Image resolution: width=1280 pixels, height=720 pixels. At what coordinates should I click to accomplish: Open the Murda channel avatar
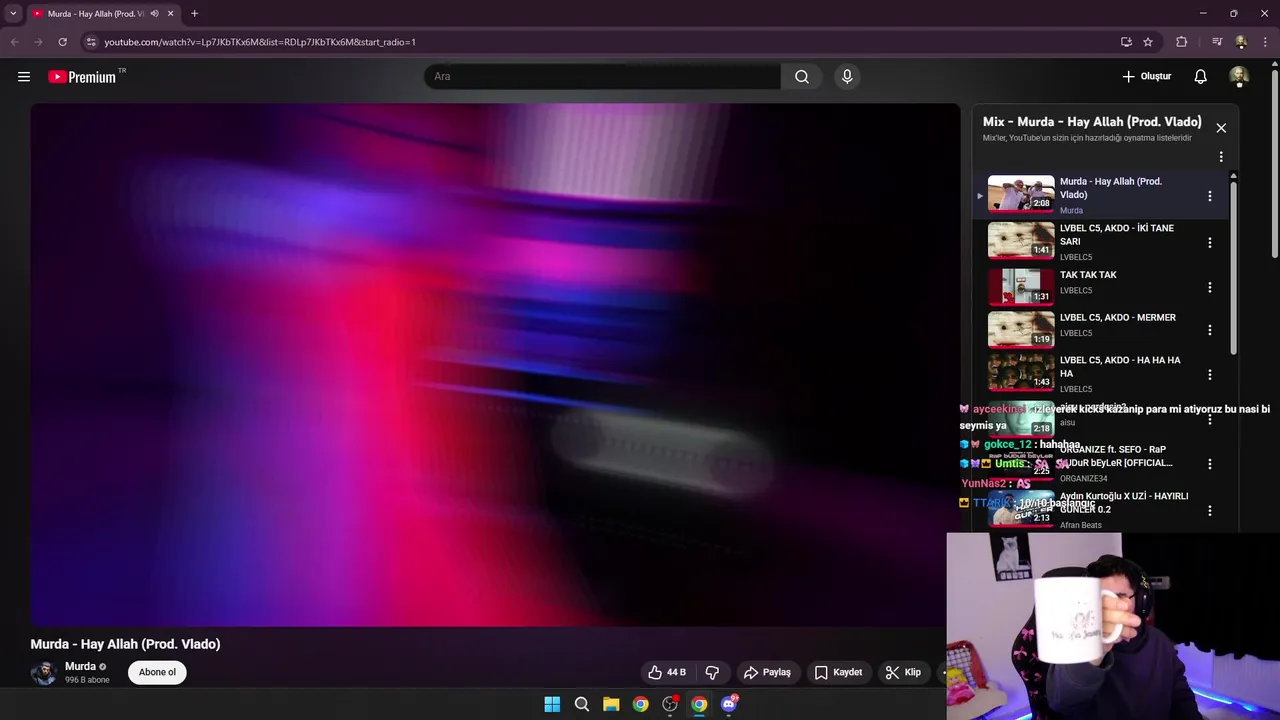point(43,673)
